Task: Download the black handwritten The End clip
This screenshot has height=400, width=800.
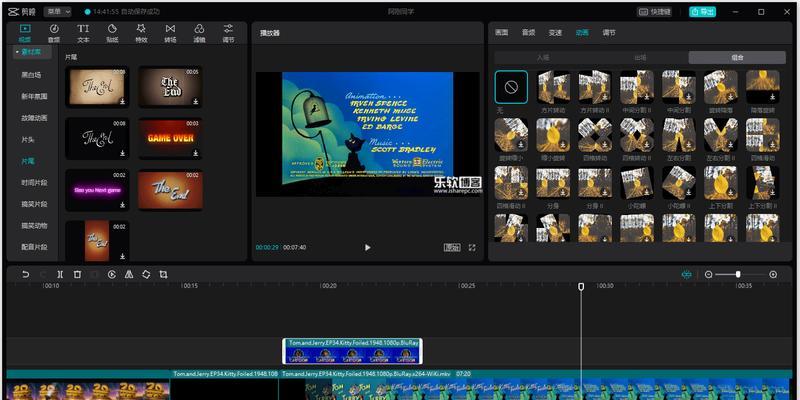Action: pos(122,153)
